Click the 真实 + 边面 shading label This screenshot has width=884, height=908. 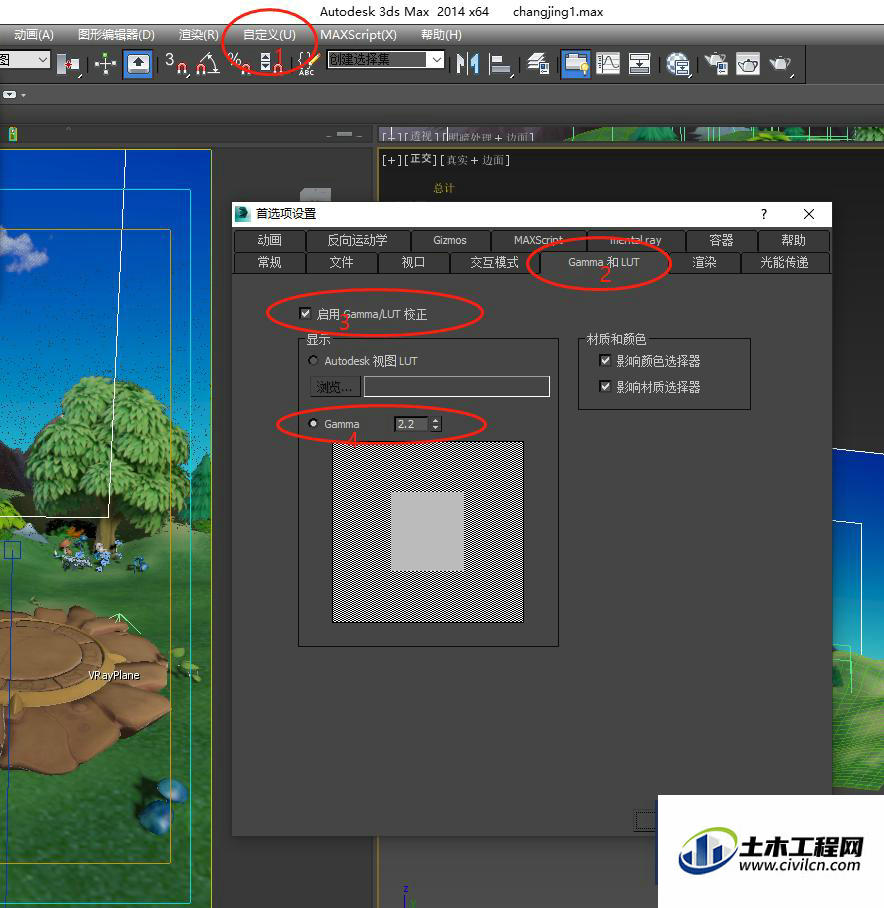(x=474, y=160)
